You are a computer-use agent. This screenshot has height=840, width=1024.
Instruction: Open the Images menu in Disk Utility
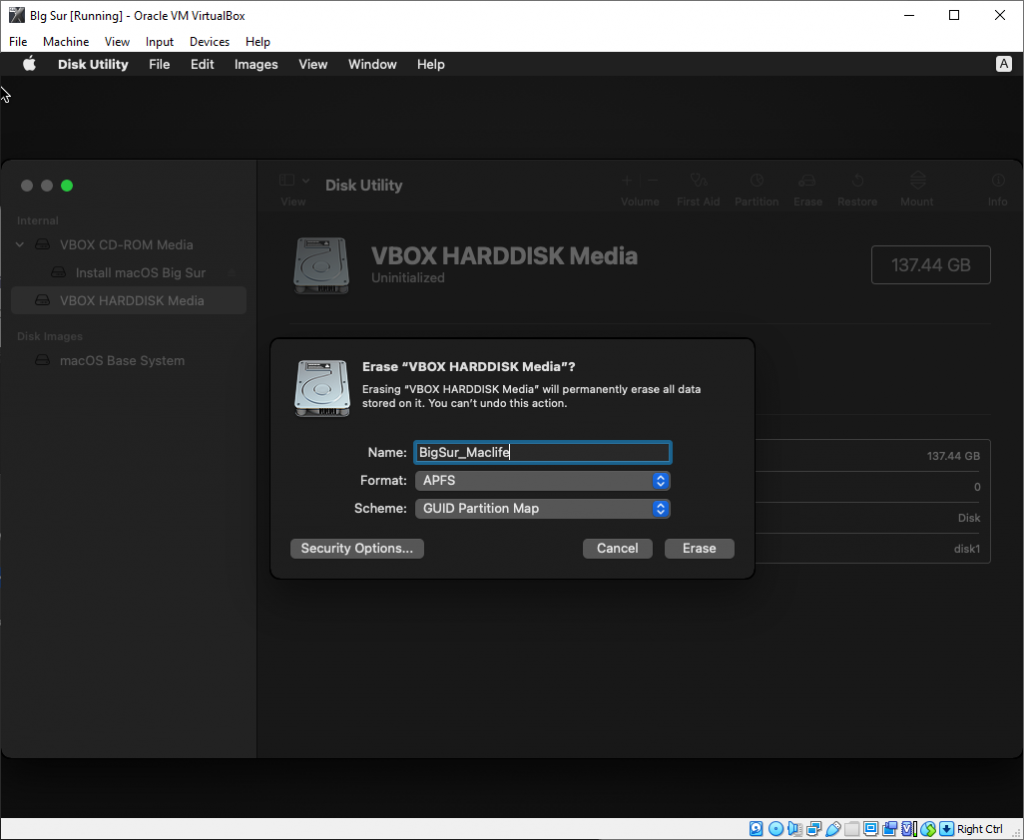[256, 64]
